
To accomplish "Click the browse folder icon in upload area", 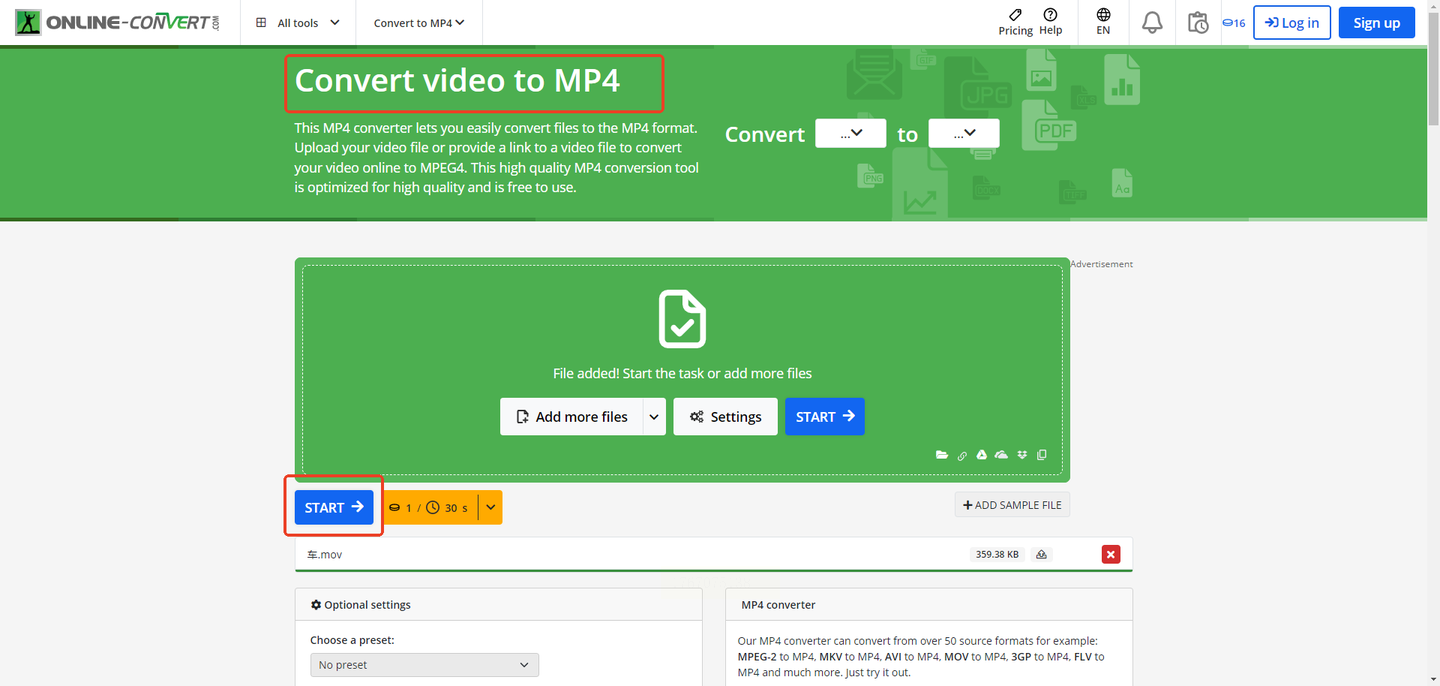I will pos(942,455).
